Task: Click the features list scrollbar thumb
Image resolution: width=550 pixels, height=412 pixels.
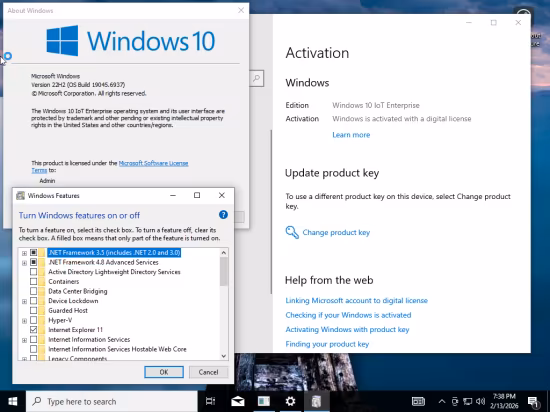Action: pos(224,271)
